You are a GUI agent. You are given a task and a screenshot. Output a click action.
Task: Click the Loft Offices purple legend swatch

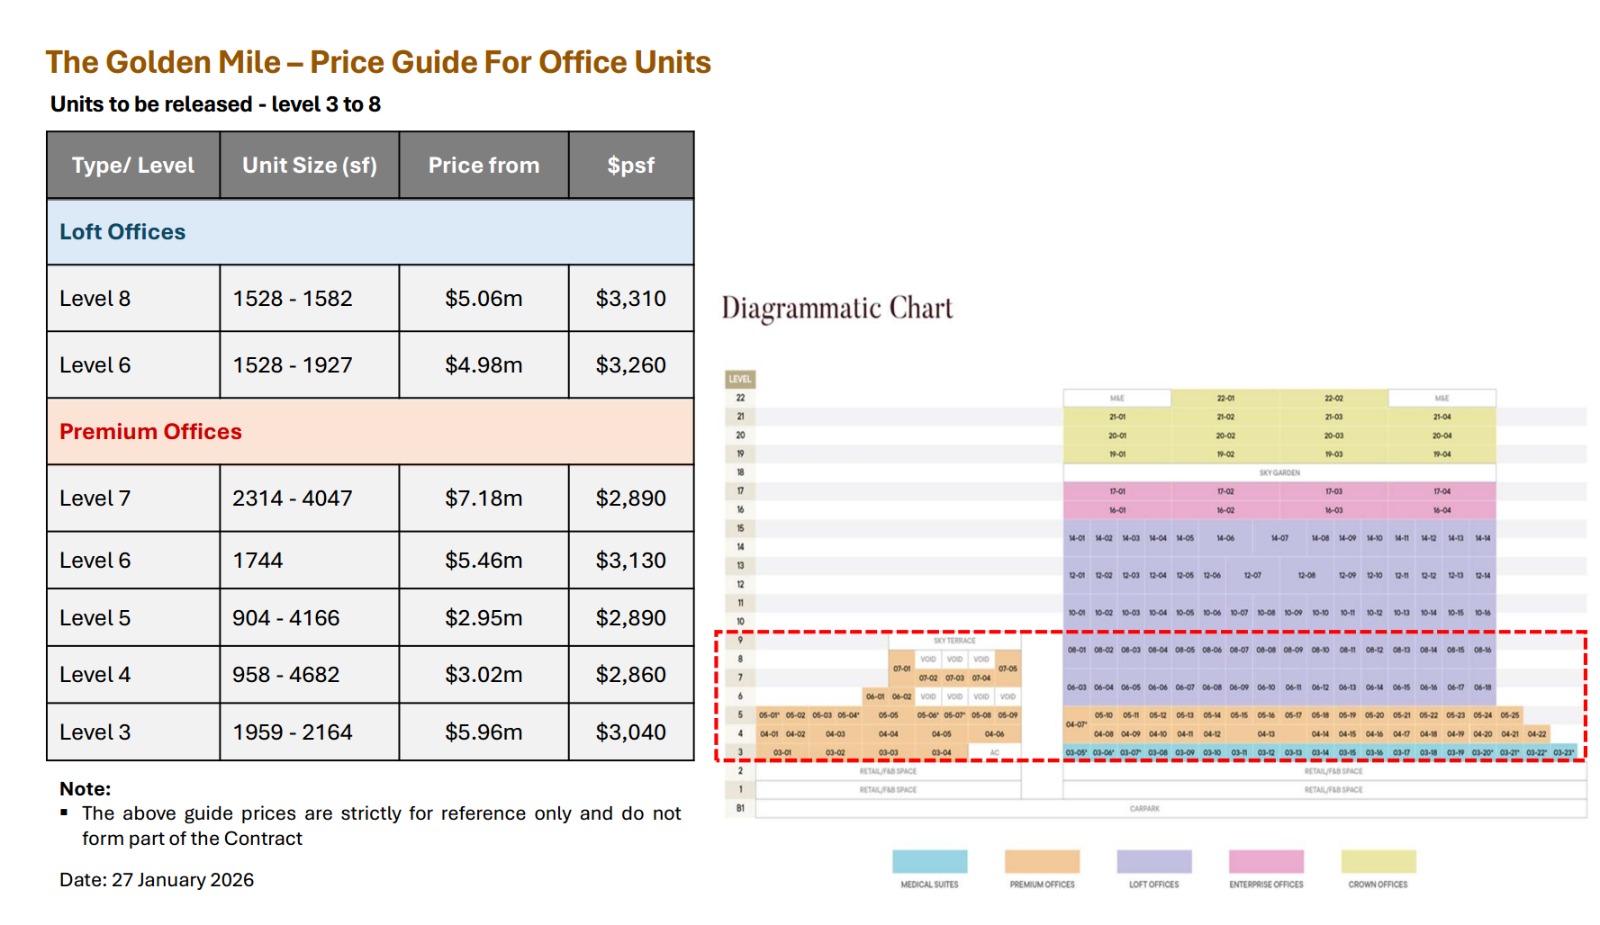[1153, 861]
